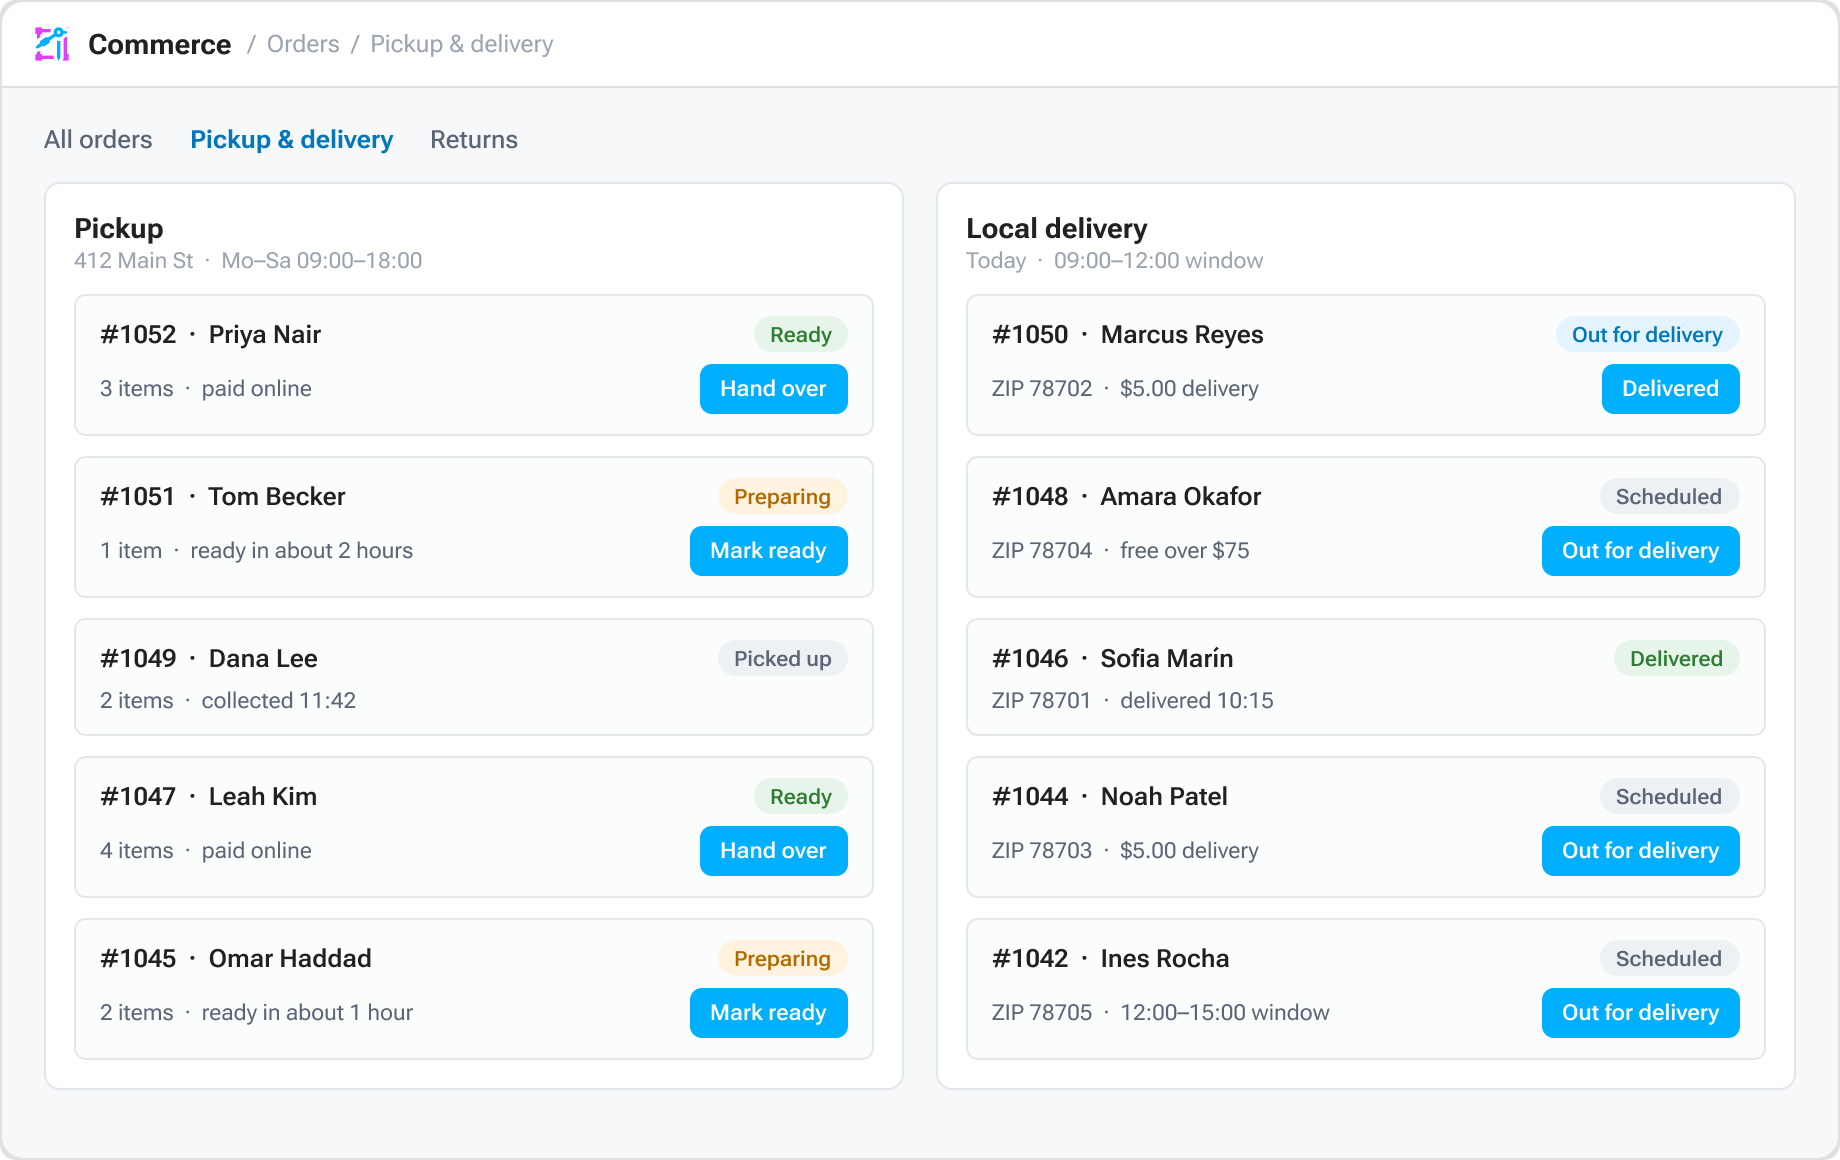1840x1160 pixels.
Task: Click the Preparing badge on order #1051
Action: tap(783, 497)
